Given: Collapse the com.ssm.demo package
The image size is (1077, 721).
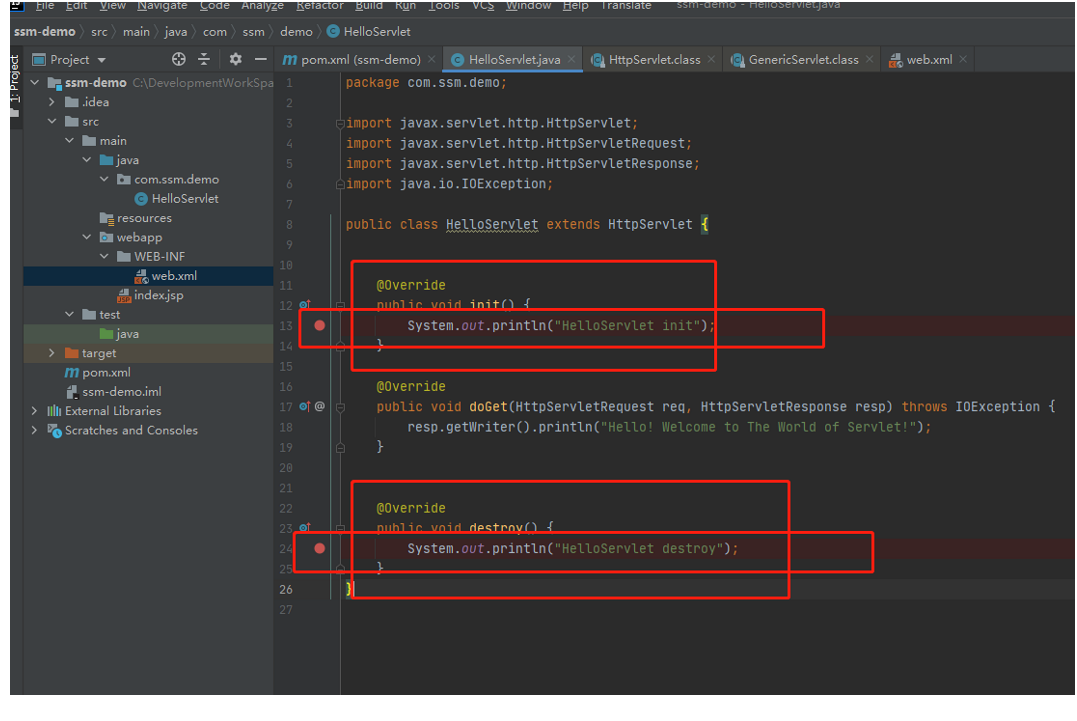Looking at the screenshot, I should (x=104, y=179).
